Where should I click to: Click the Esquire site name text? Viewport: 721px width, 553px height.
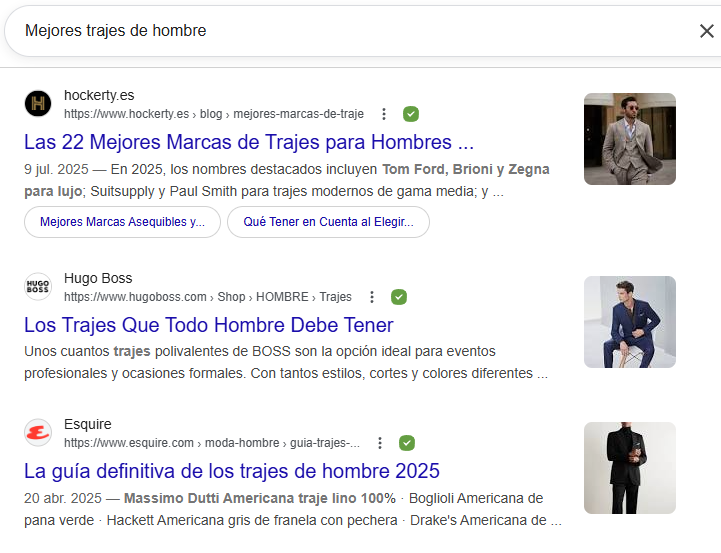point(87,424)
